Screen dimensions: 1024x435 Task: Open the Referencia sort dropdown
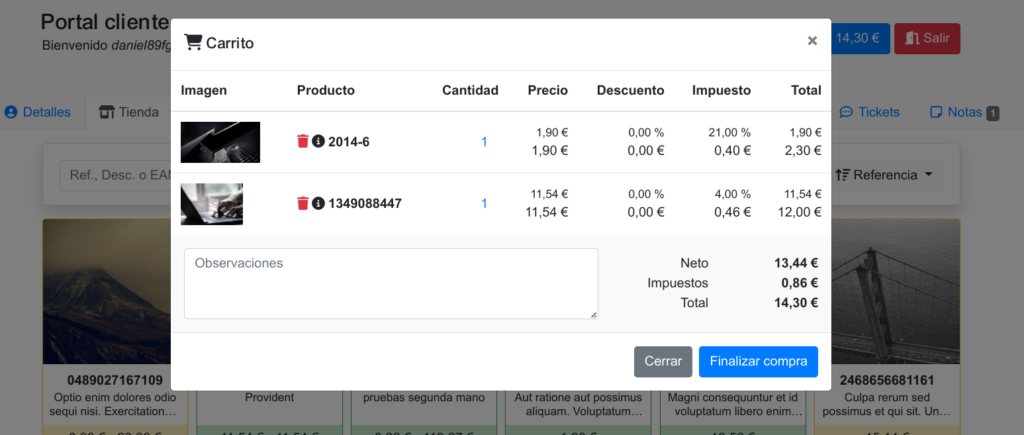point(888,175)
